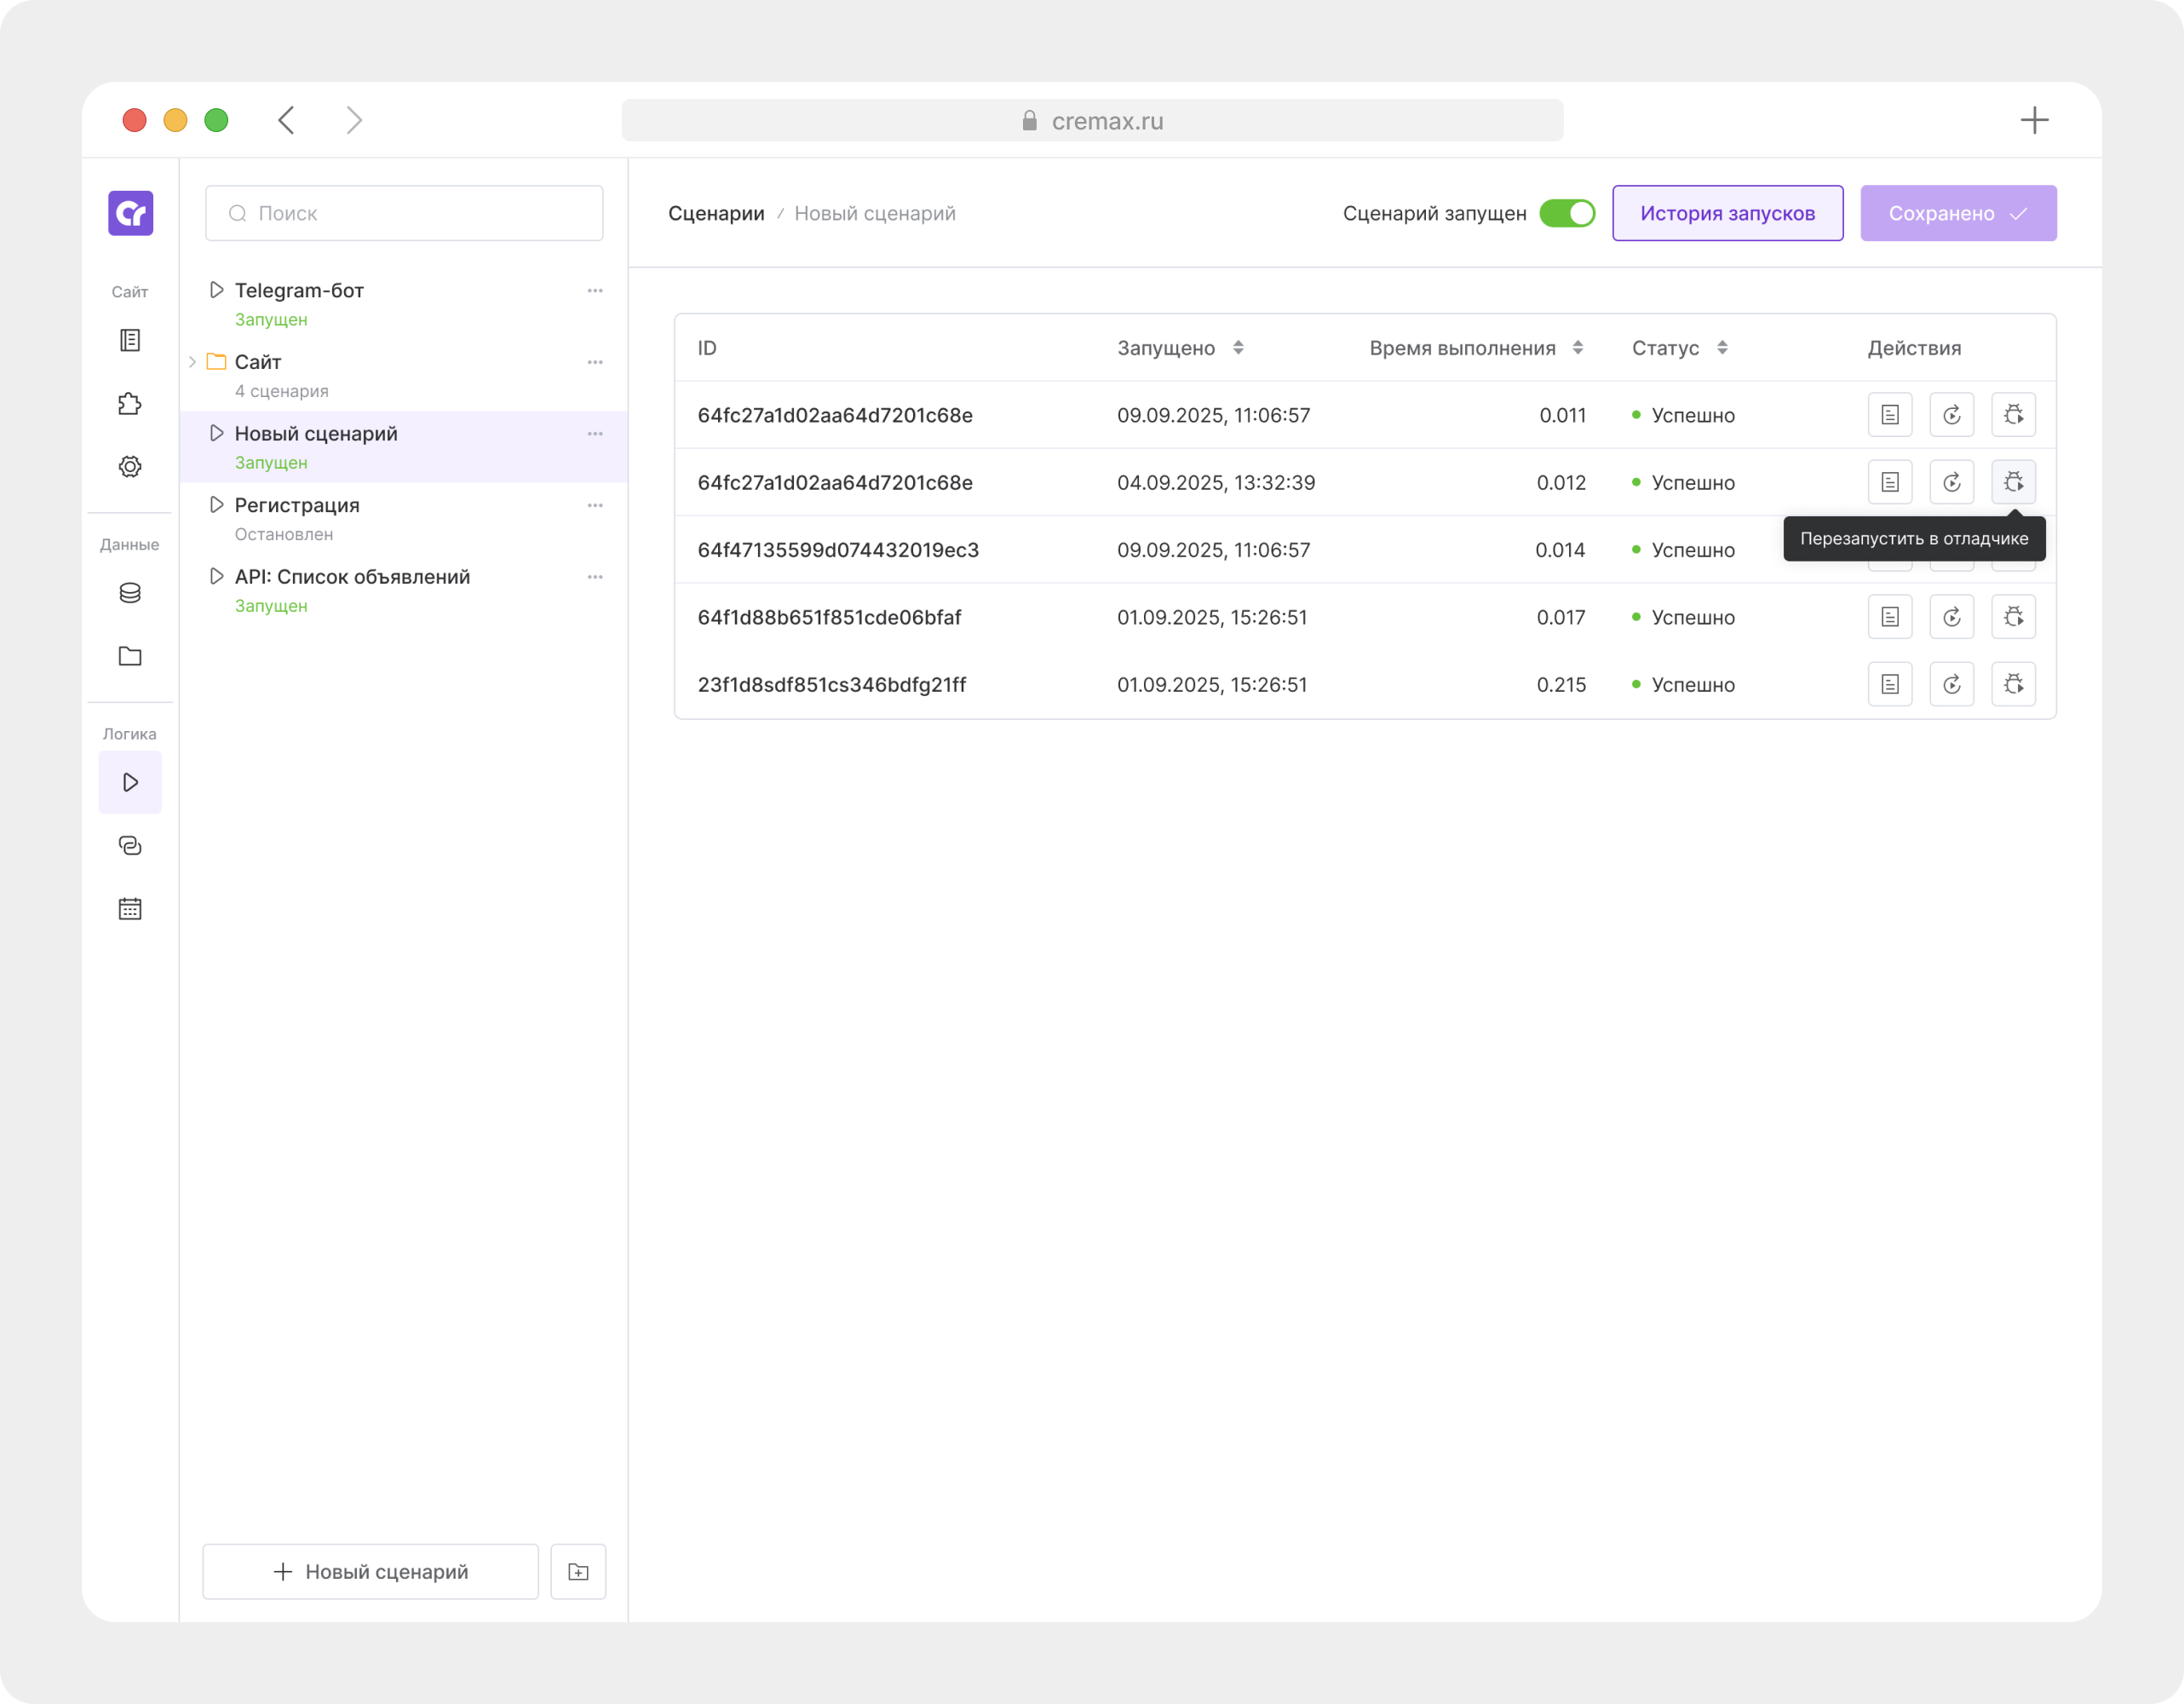Image resolution: width=2184 pixels, height=1704 pixels.
Task: Open the folder files icon under Данные
Action: point(130,656)
